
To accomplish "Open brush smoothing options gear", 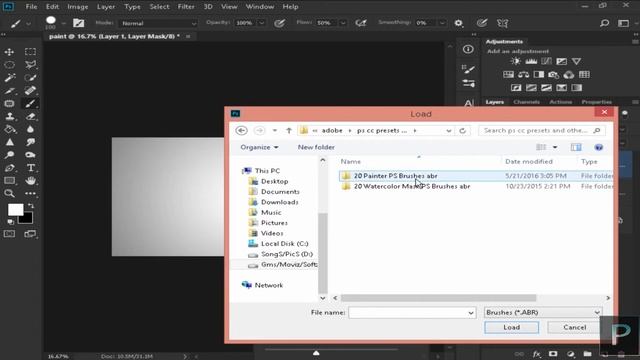I will [x=459, y=23].
